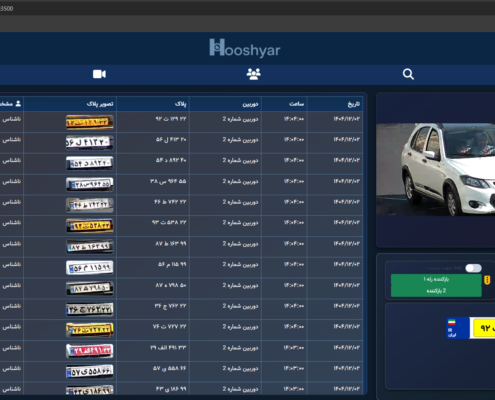Toggle the switch above the green relay buttons
The width and height of the screenshot is (495, 400).
point(473,268)
